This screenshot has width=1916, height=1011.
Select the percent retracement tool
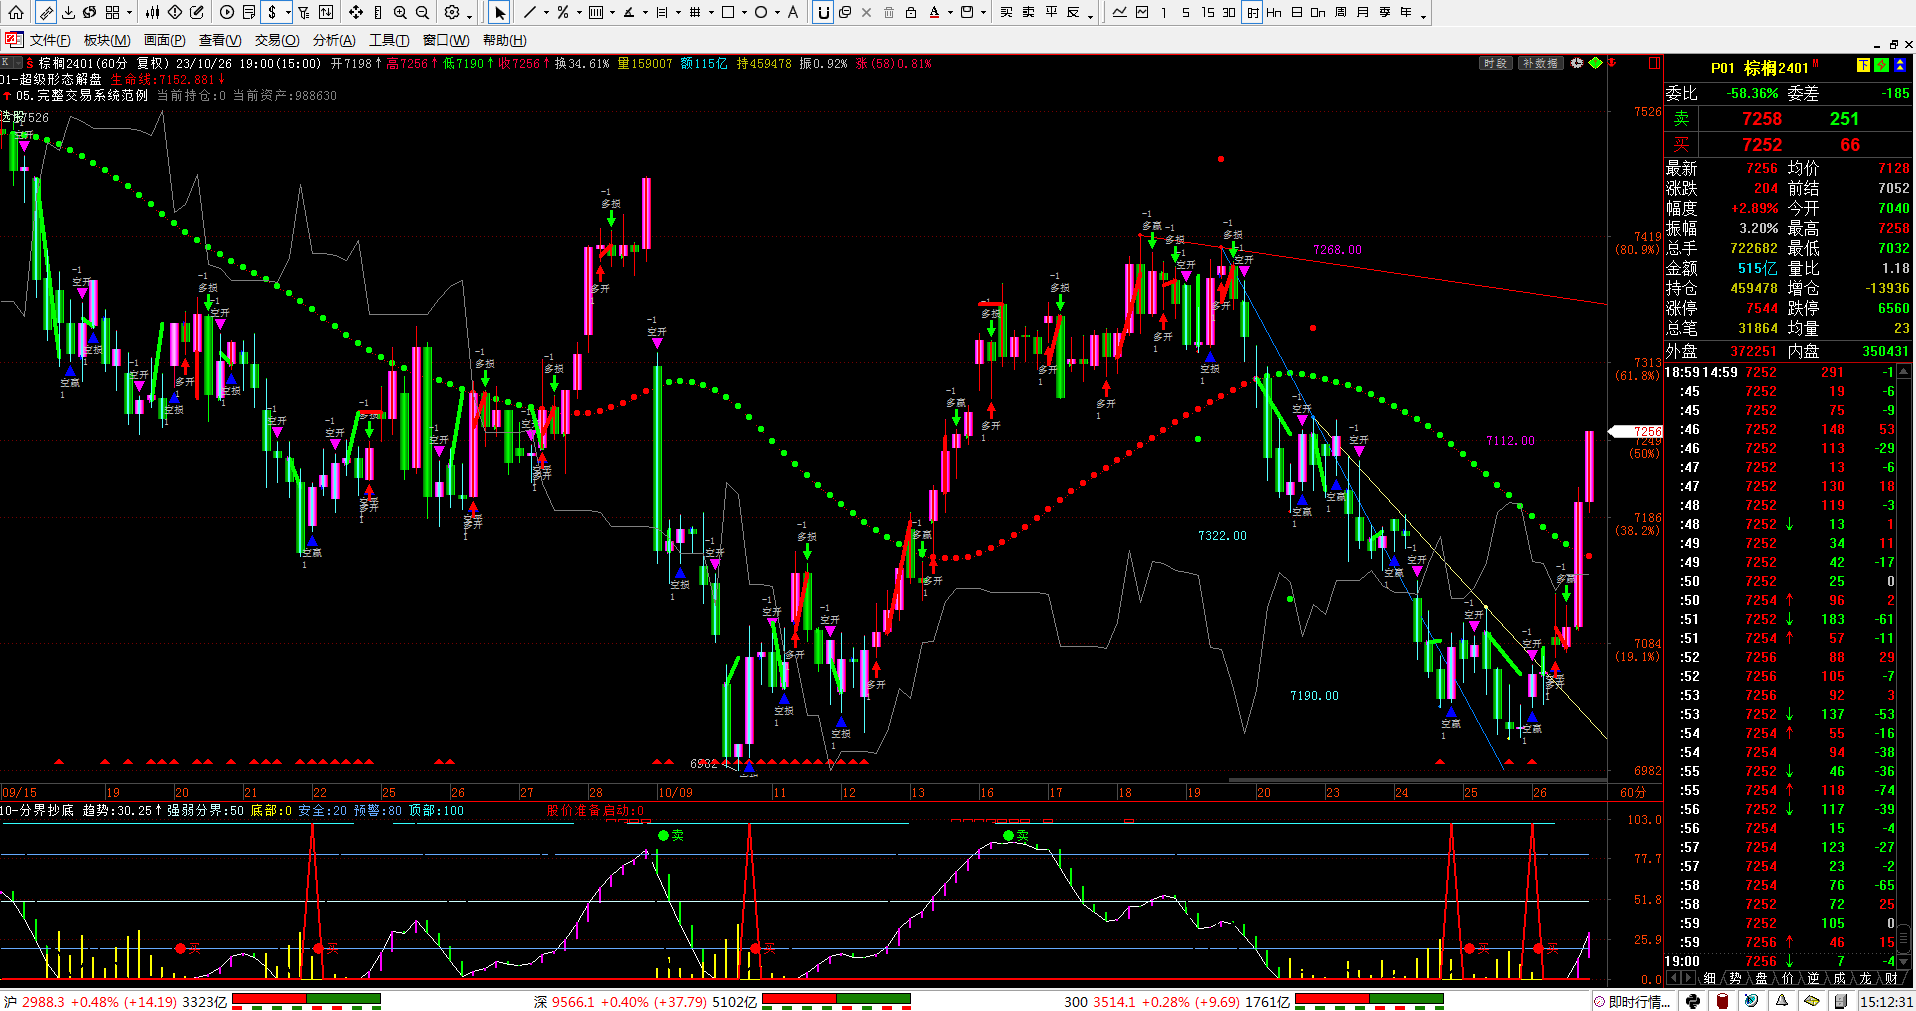coord(563,12)
